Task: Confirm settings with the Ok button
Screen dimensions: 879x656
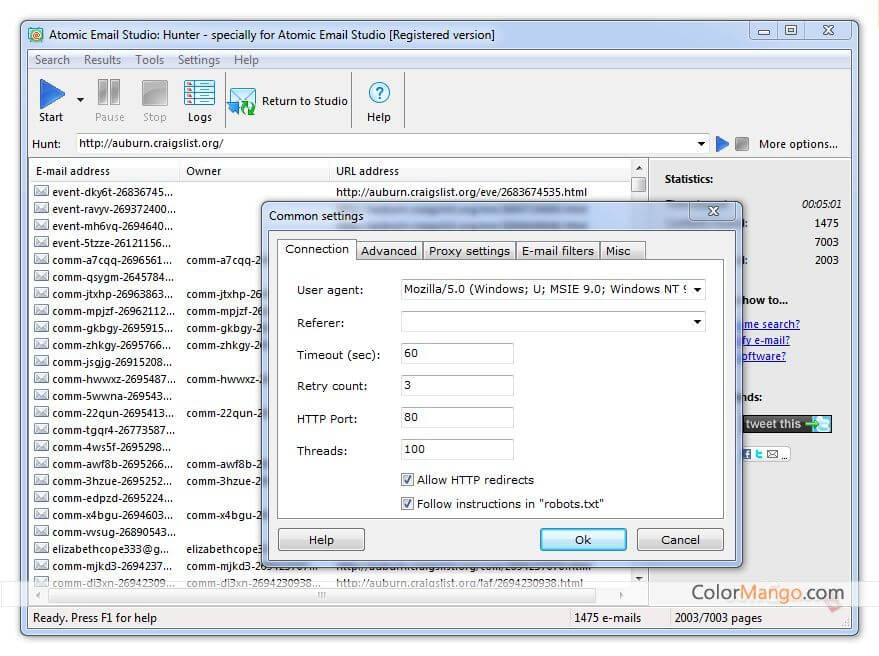Action: (x=583, y=540)
